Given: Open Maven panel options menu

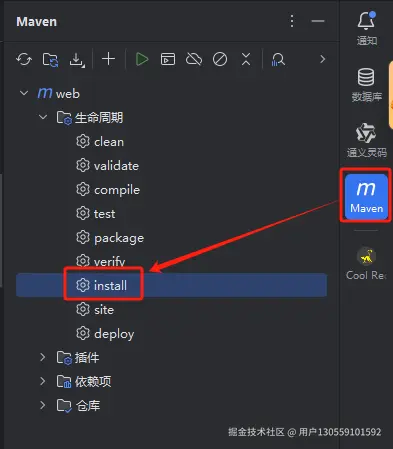Looking at the screenshot, I should coord(292,21).
